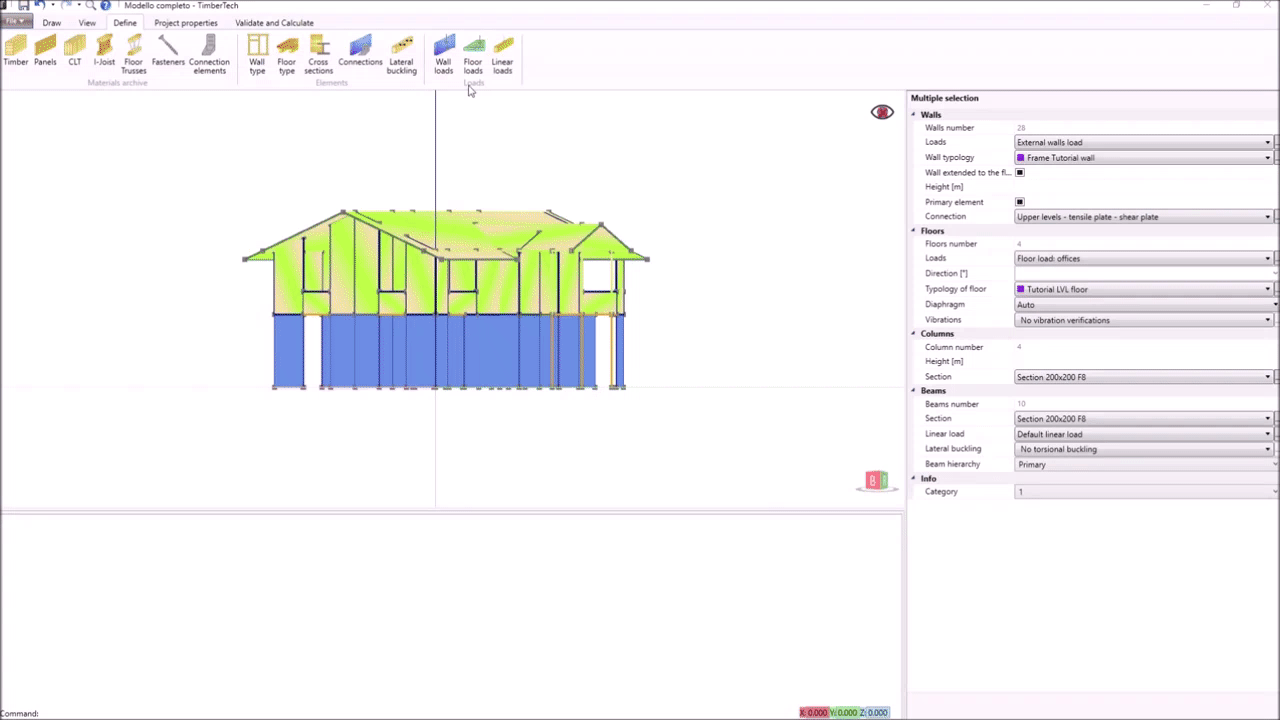
Task: Expand the Vibrations dropdown
Action: pos(1267,320)
